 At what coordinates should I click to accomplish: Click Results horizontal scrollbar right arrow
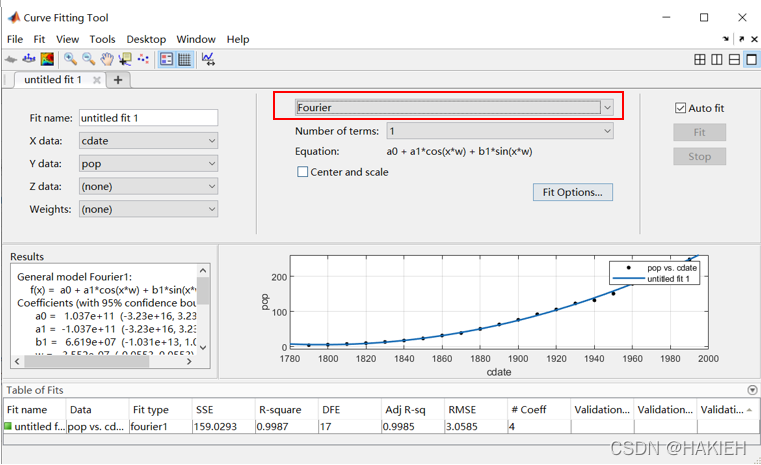click(189, 362)
